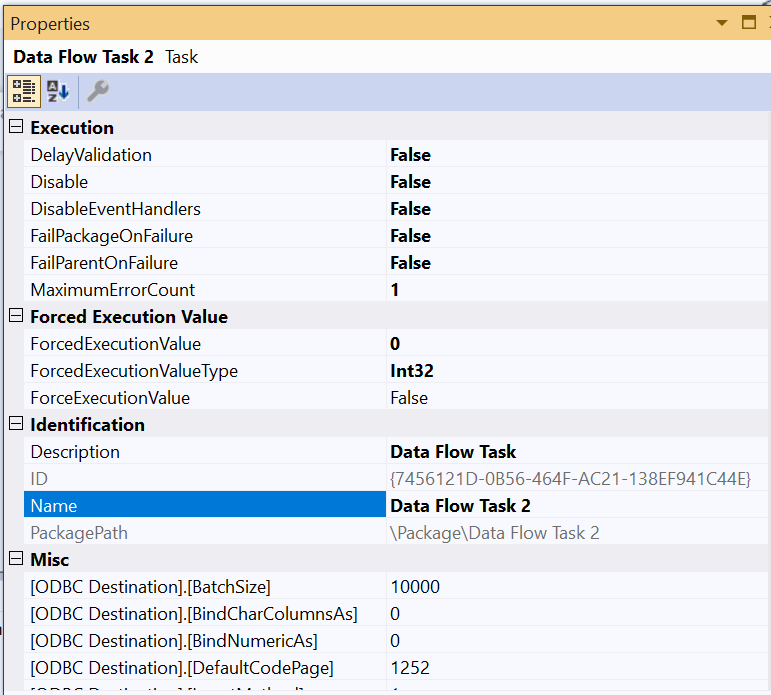Edit the Description value Data Flow Task
This screenshot has width=771, height=695.
453,452
